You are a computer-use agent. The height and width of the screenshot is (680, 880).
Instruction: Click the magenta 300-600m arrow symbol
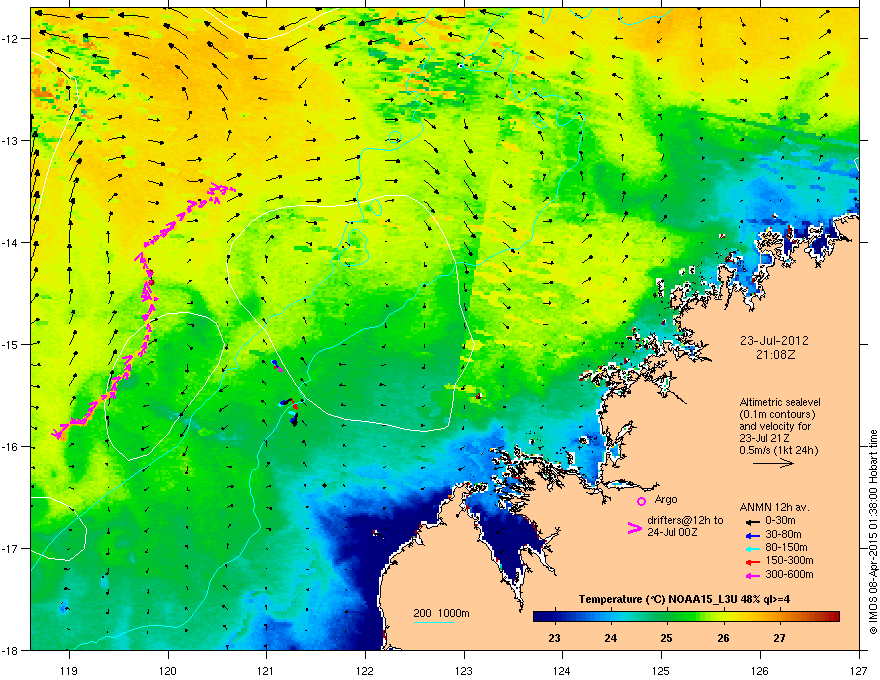753,575
